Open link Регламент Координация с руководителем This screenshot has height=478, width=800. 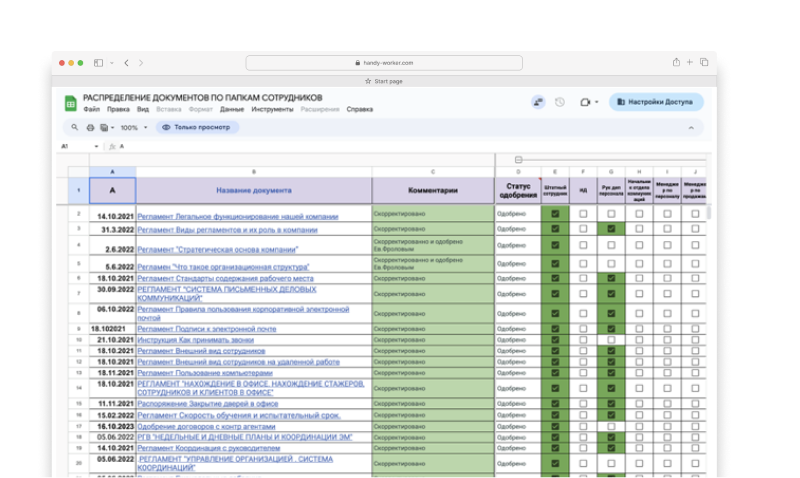pyautogui.click(x=209, y=448)
